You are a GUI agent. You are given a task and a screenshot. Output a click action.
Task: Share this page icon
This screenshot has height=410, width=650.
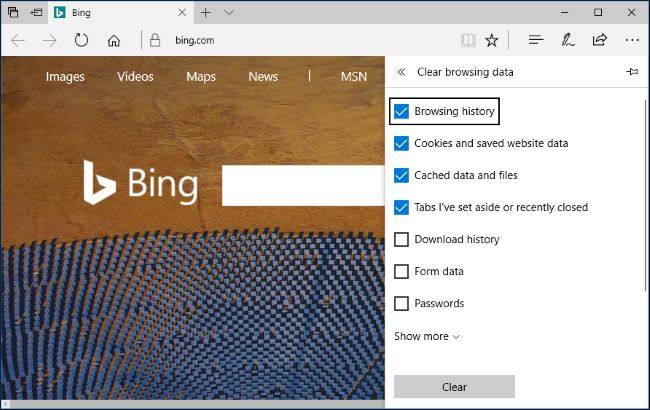pyautogui.click(x=599, y=40)
